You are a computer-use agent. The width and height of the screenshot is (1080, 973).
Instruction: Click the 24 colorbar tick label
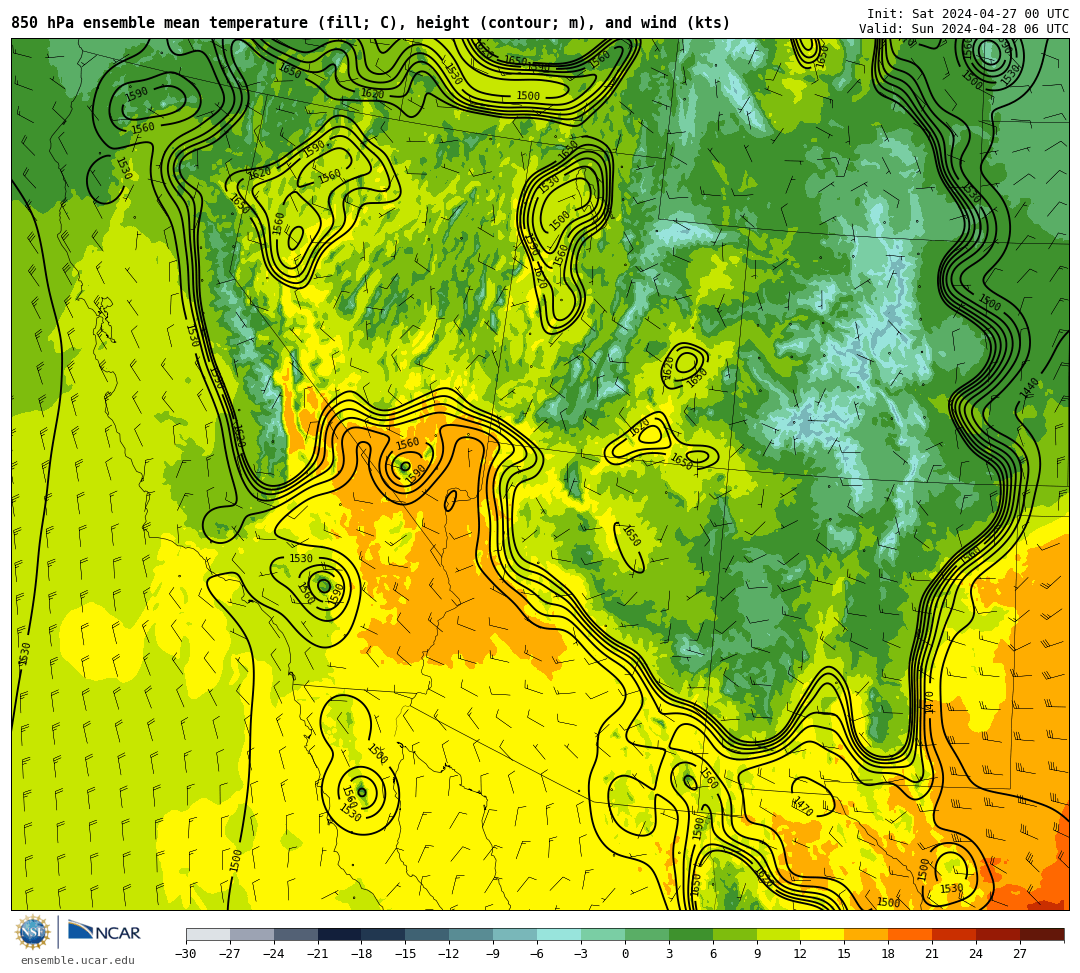pos(976,954)
